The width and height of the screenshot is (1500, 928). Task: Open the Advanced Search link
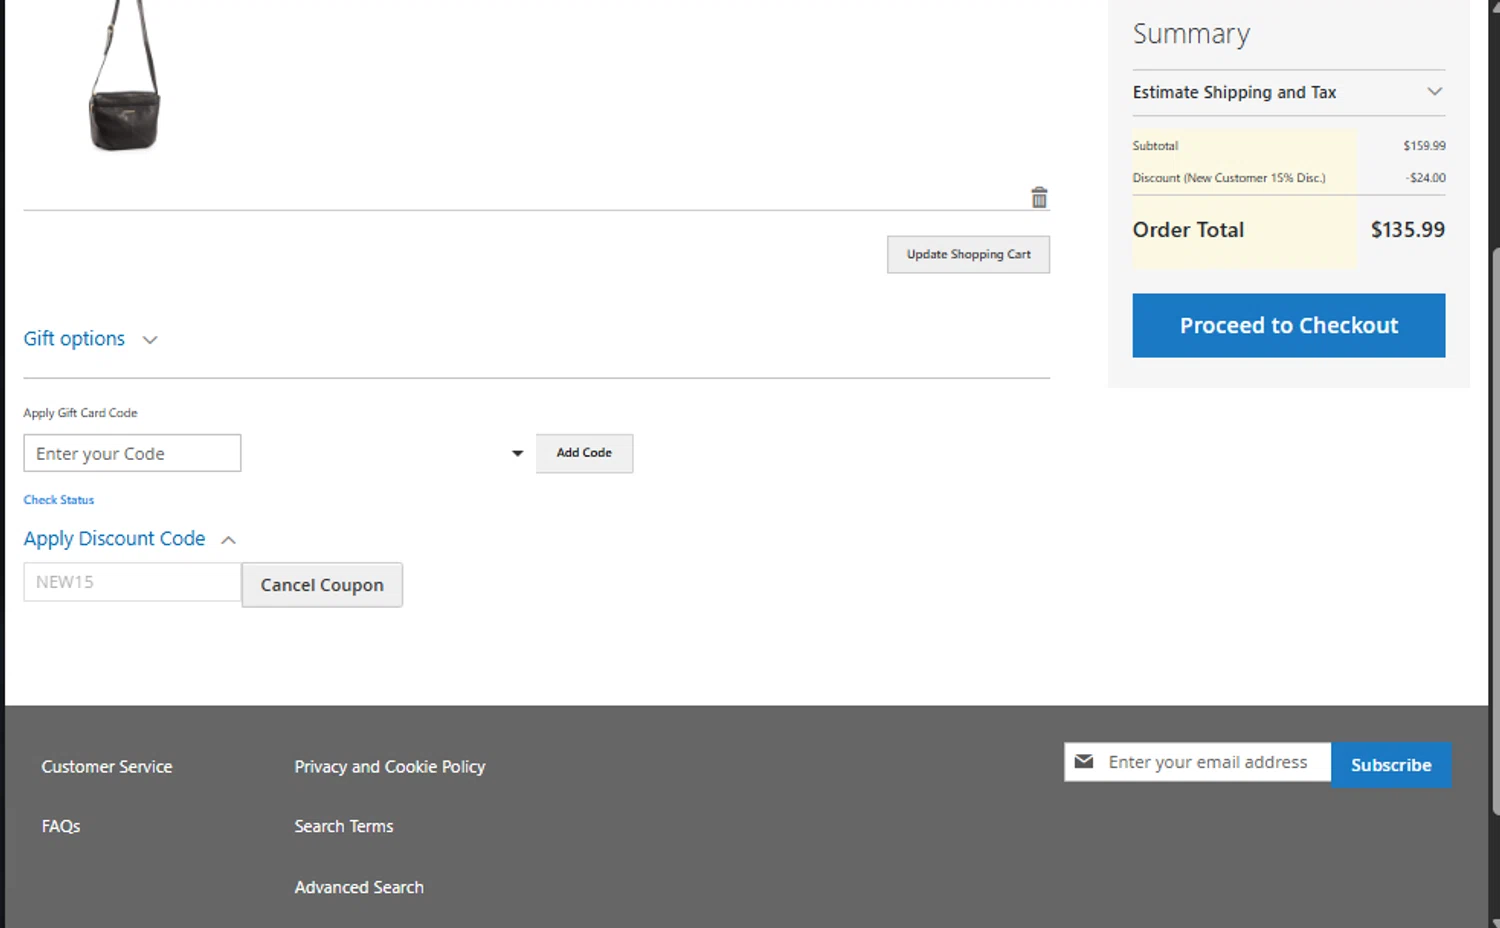tap(358, 887)
